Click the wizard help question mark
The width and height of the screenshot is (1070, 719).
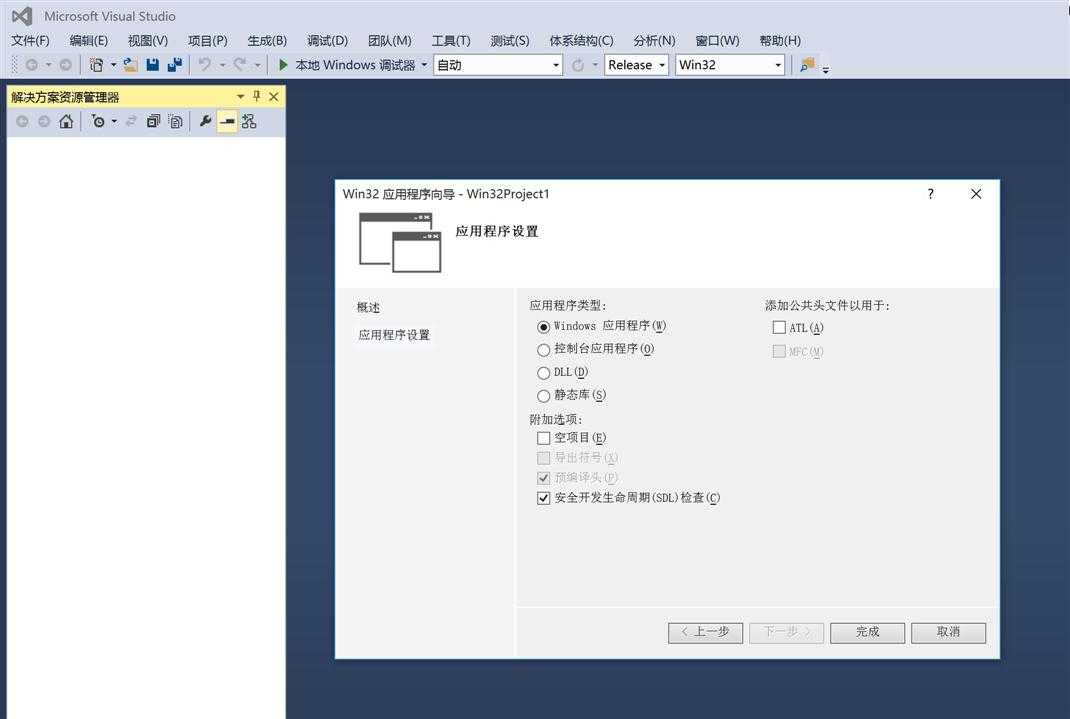(930, 194)
